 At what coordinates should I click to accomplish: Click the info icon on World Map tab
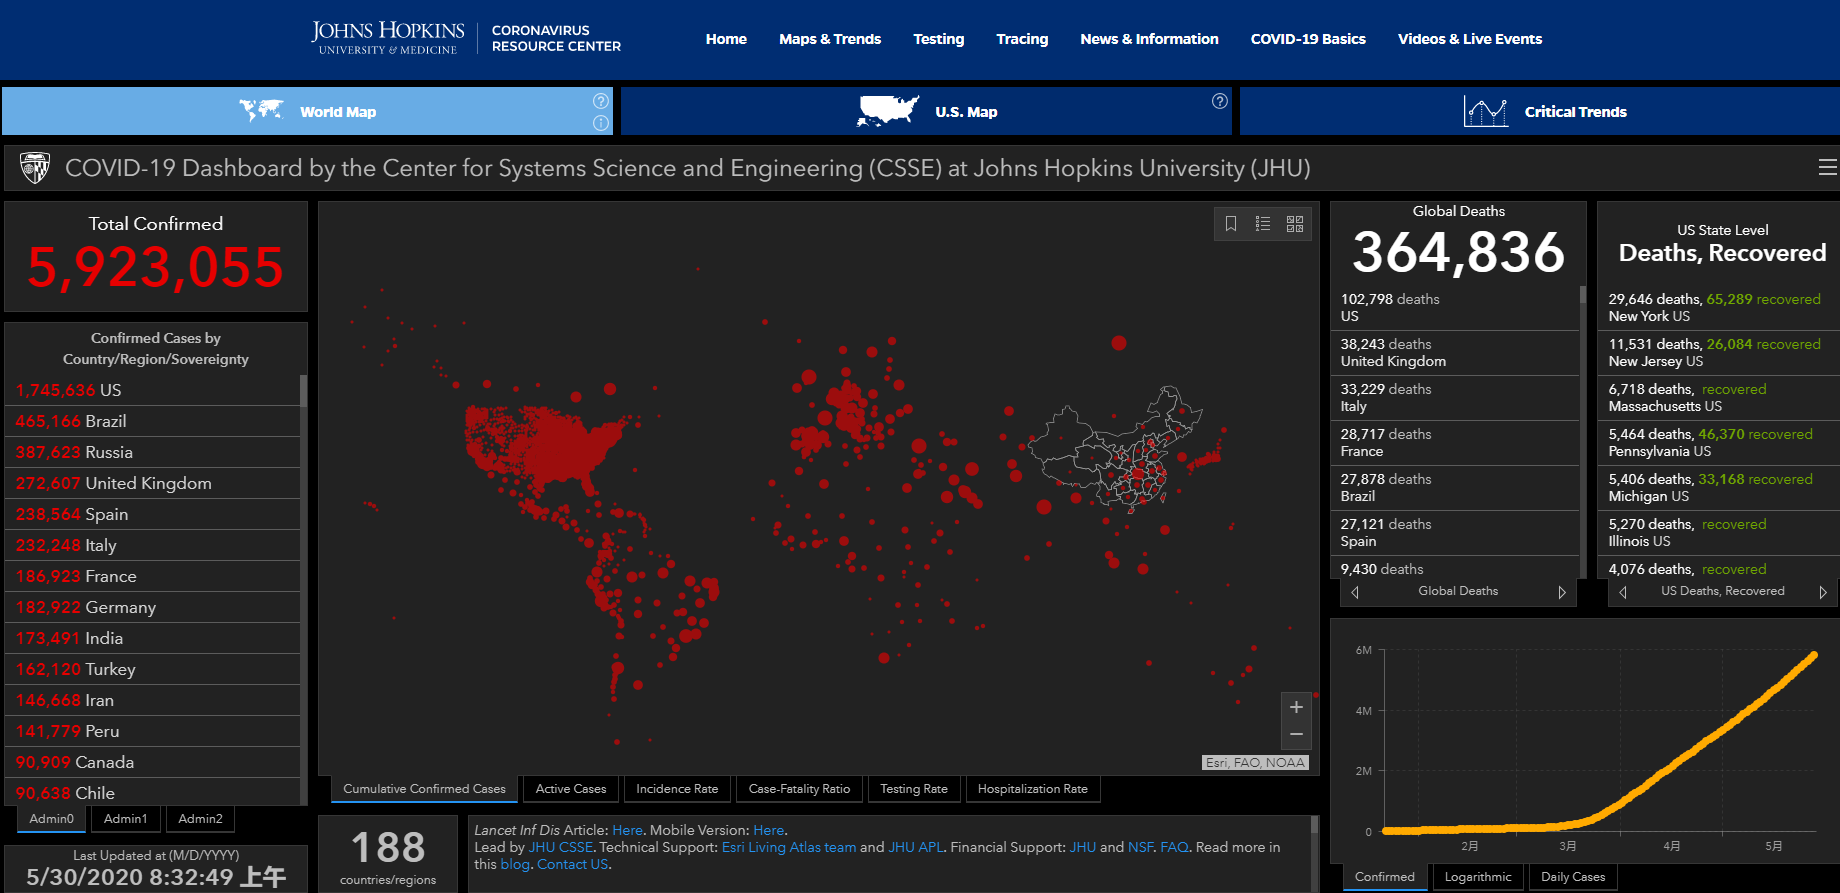600,123
